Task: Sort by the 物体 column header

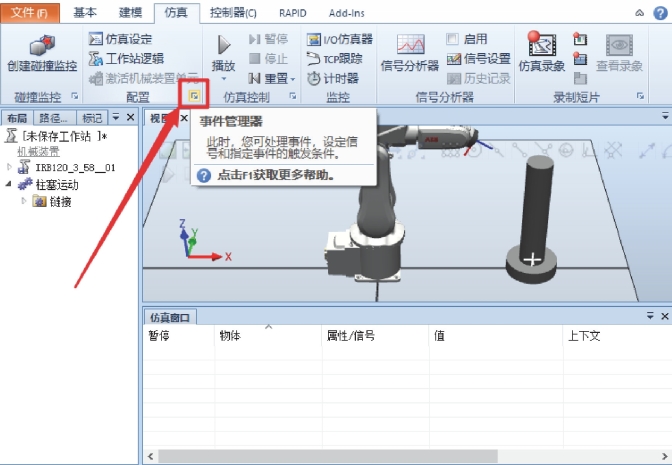Action: click(x=268, y=336)
